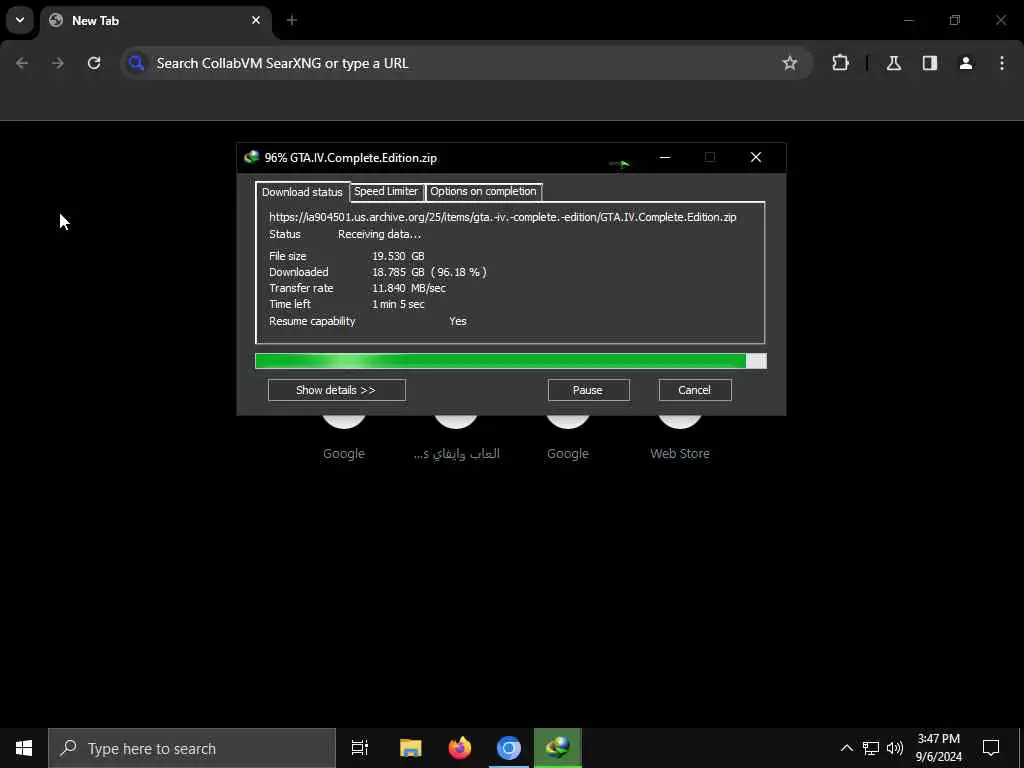Open volume control tray icon
This screenshot has height=768, width=1024.
click(895, 748)
